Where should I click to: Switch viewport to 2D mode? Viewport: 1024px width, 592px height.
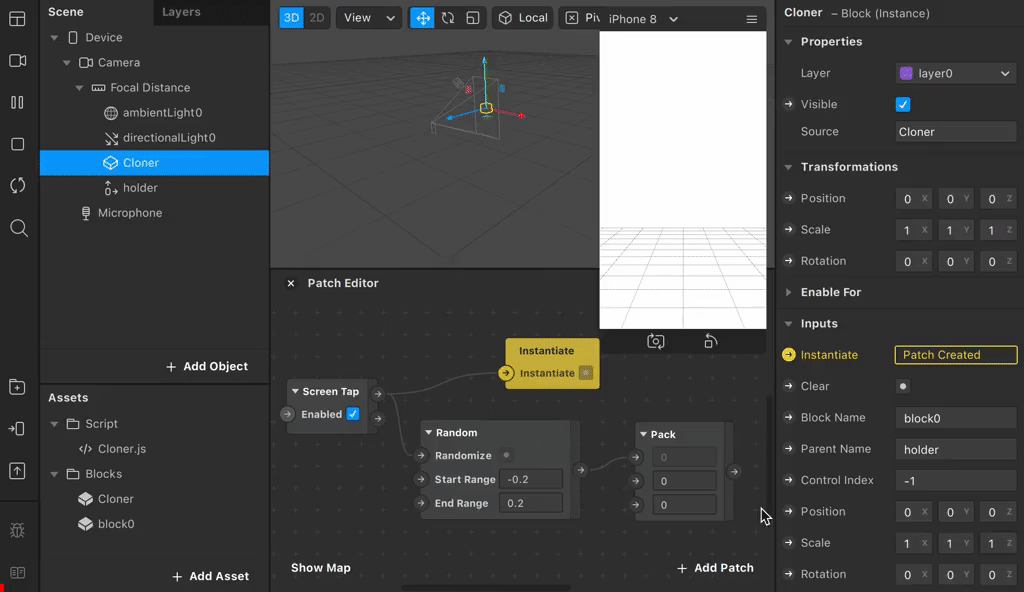pyautogui.click(x=317, y=18)
